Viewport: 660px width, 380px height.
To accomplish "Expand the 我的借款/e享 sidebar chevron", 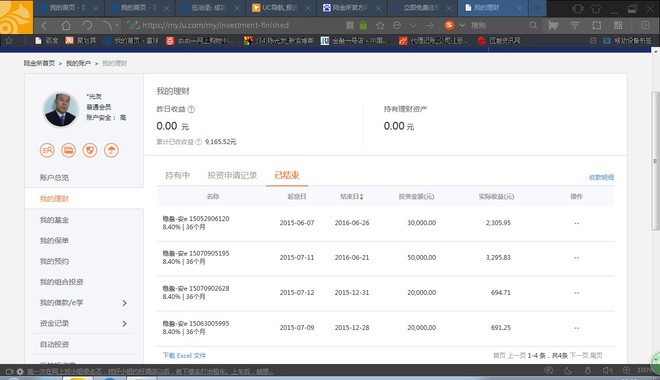I will (x=125, y=303).
